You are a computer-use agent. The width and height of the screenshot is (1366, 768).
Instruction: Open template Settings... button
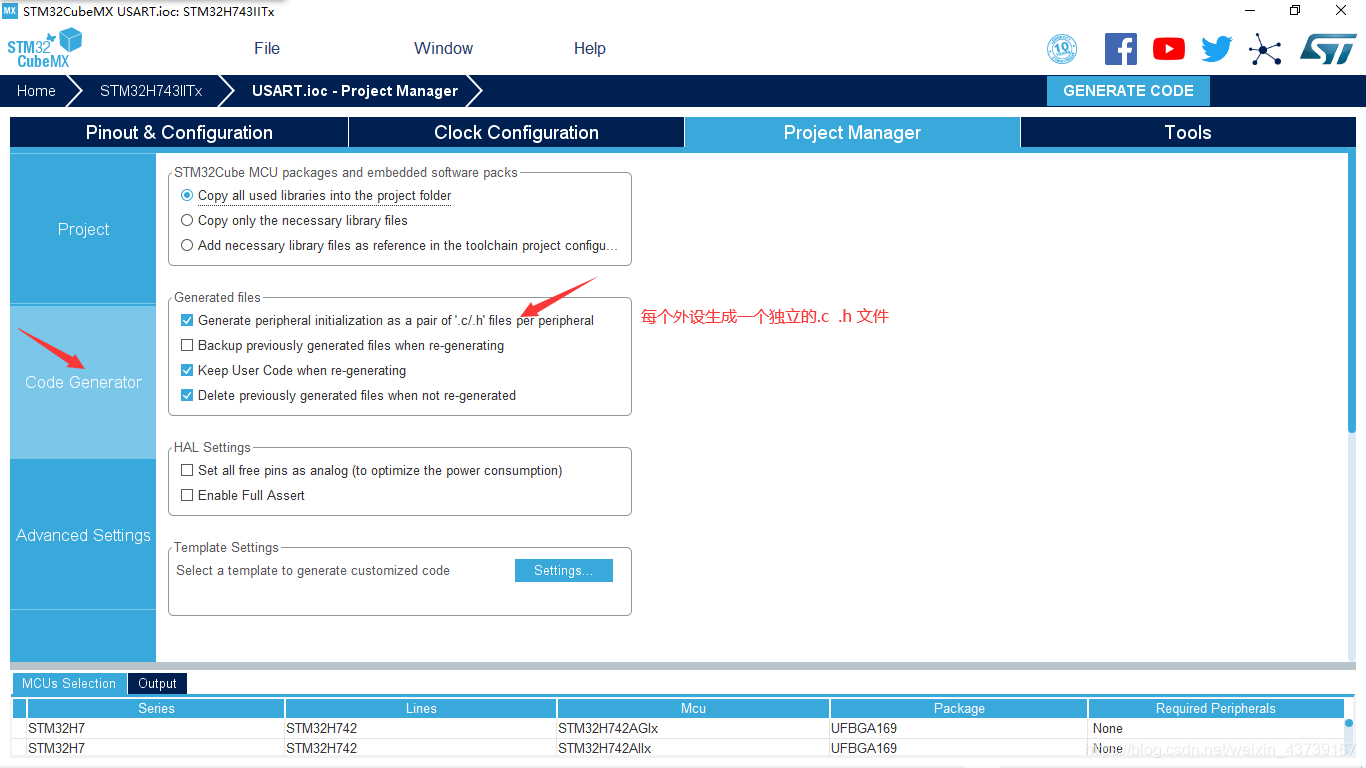pos(564,570)
